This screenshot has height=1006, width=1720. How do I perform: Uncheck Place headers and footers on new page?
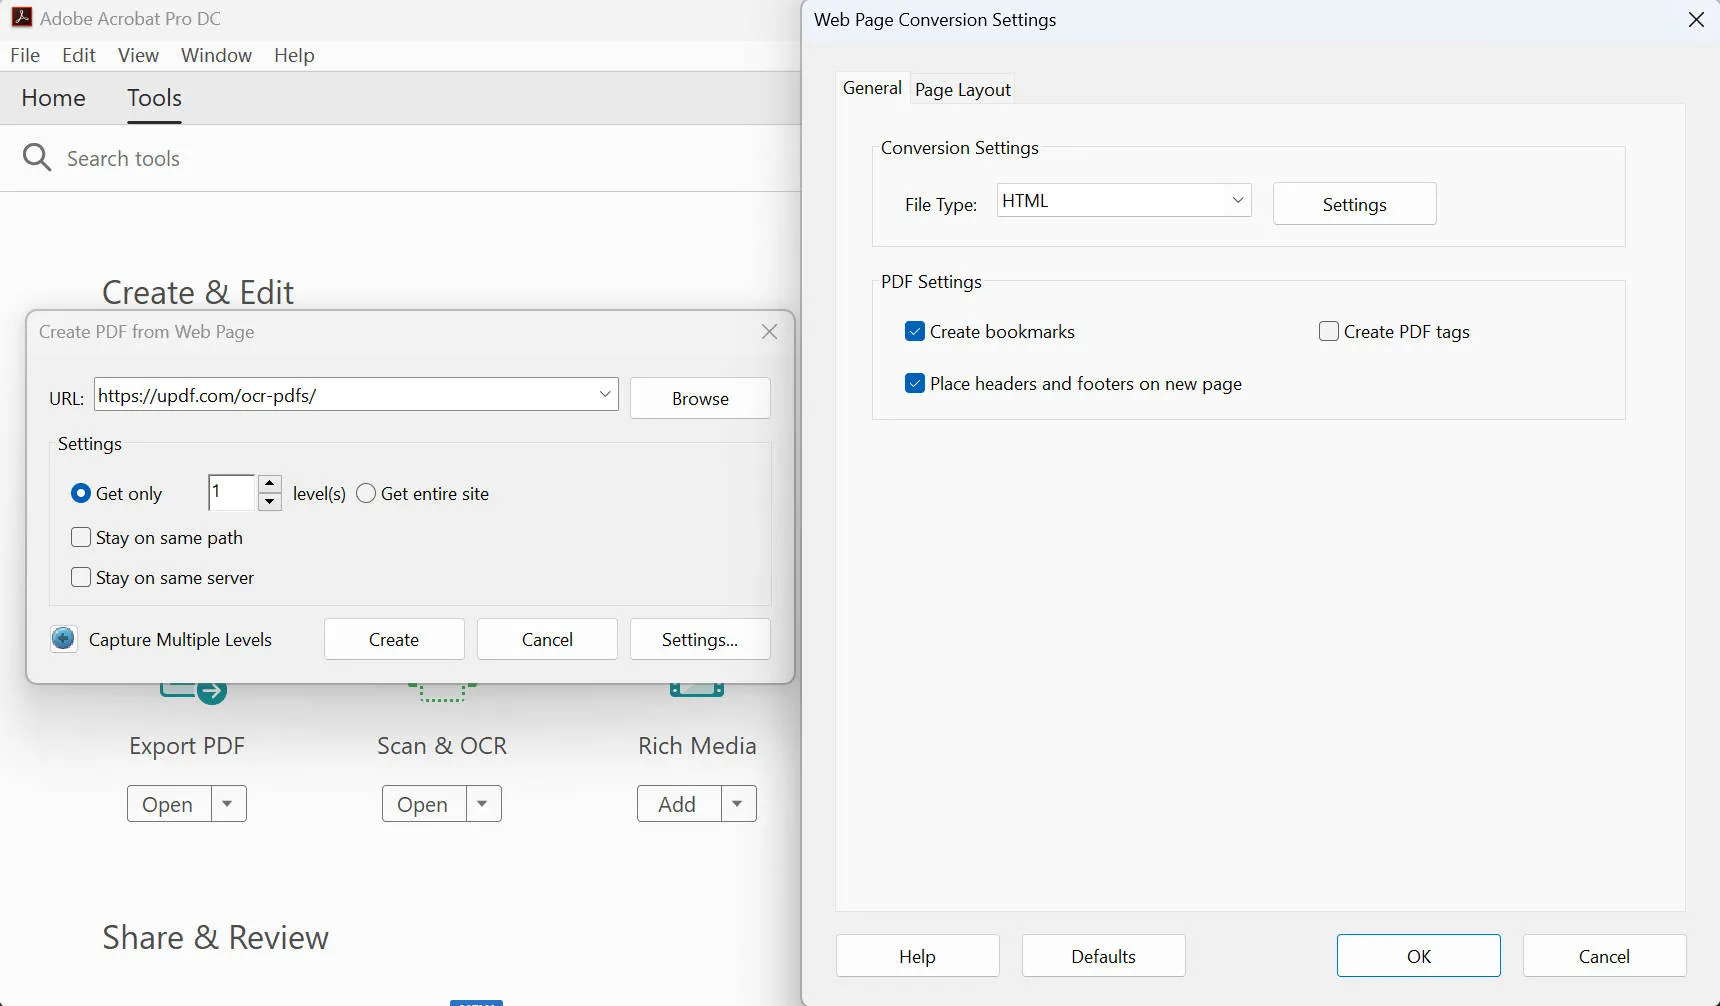915,383
